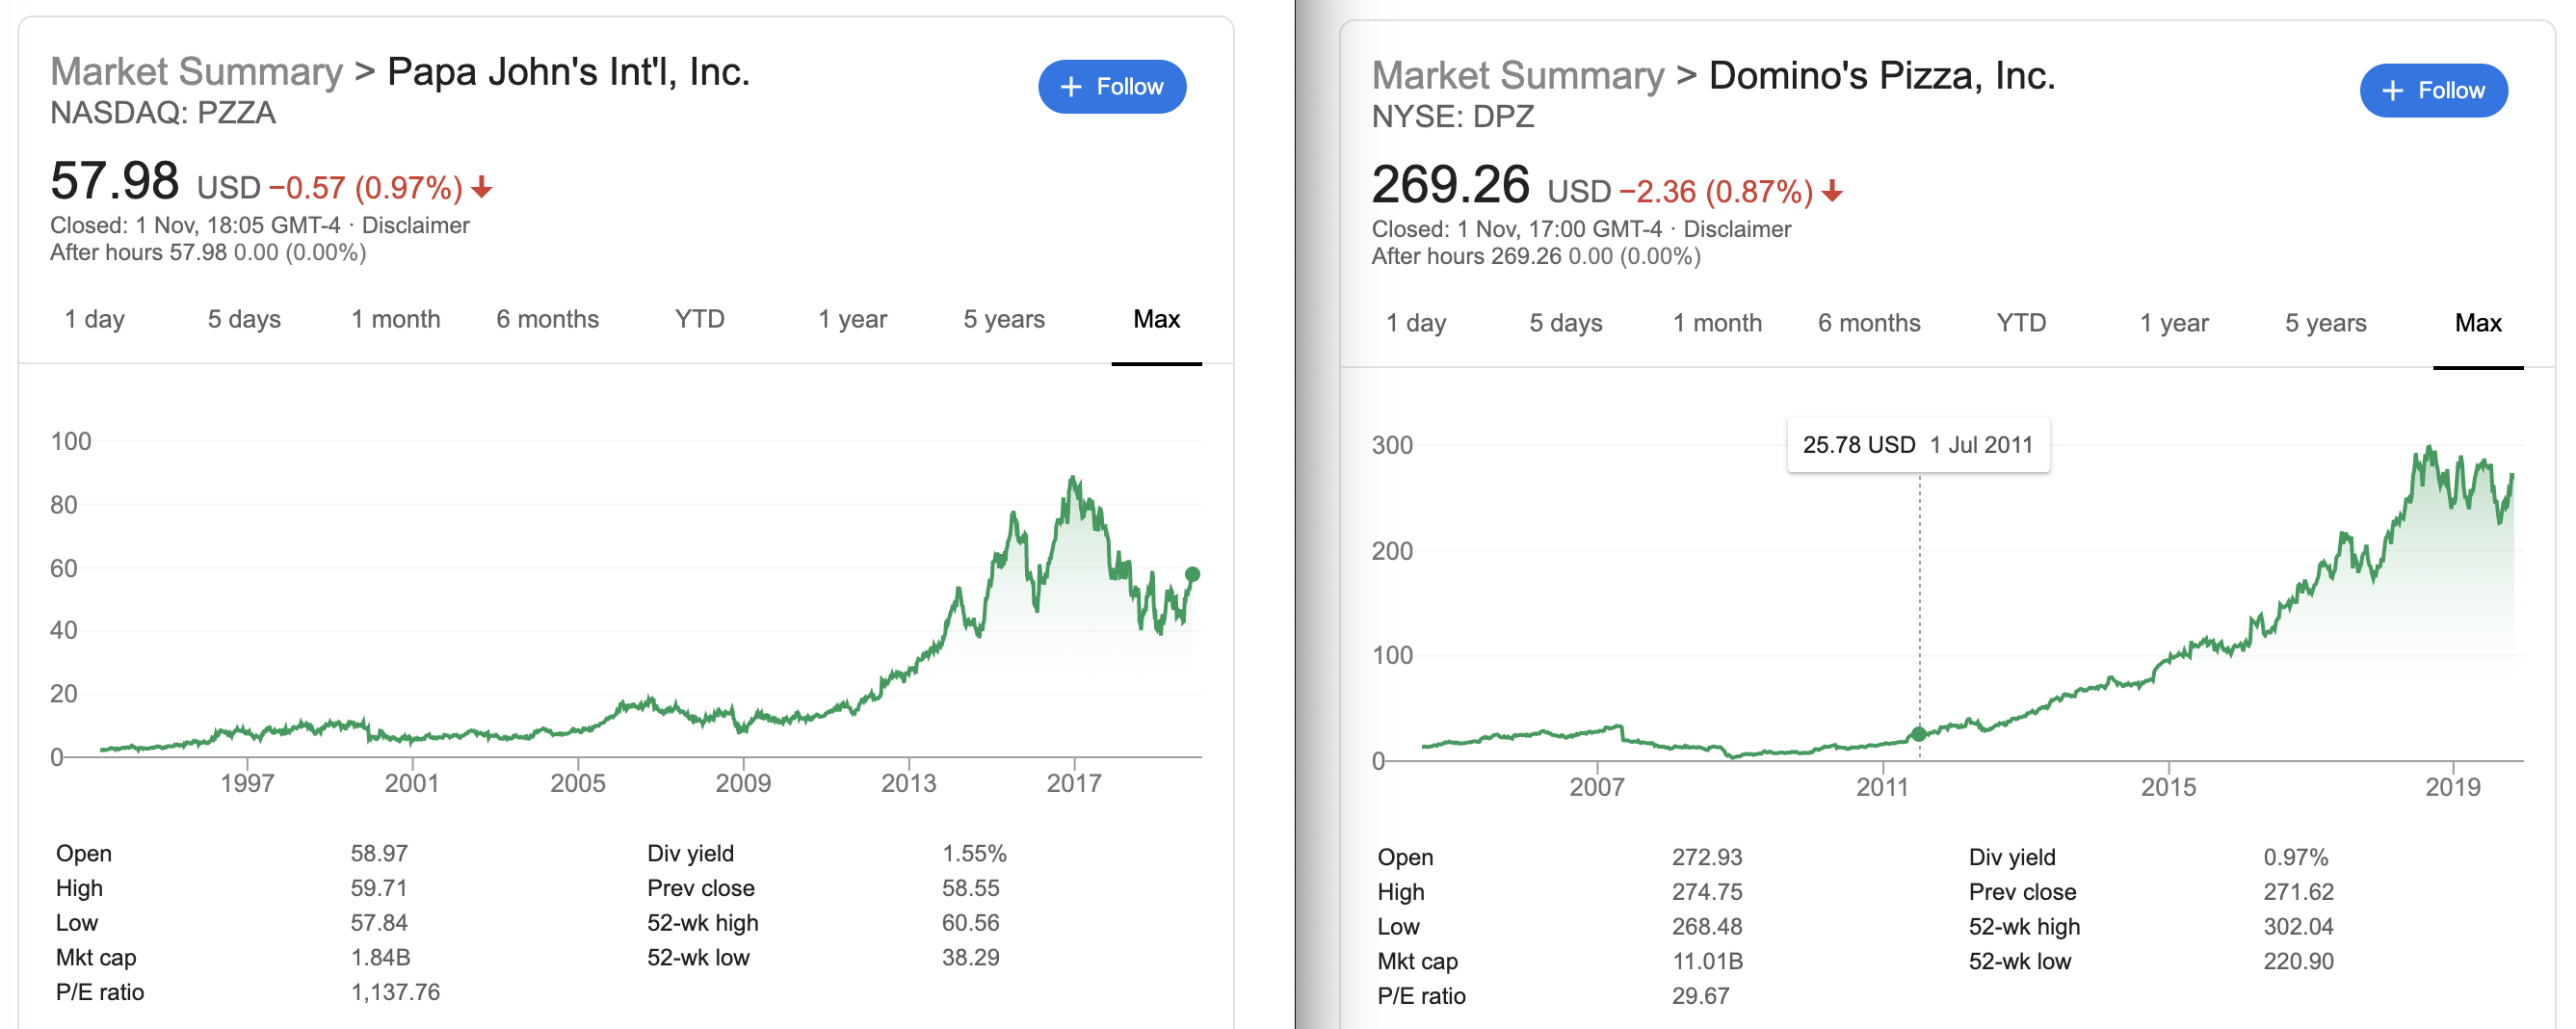
Task: Open Domino's 1 month view
Action: pyautogui.click(x=1717, y=323)
